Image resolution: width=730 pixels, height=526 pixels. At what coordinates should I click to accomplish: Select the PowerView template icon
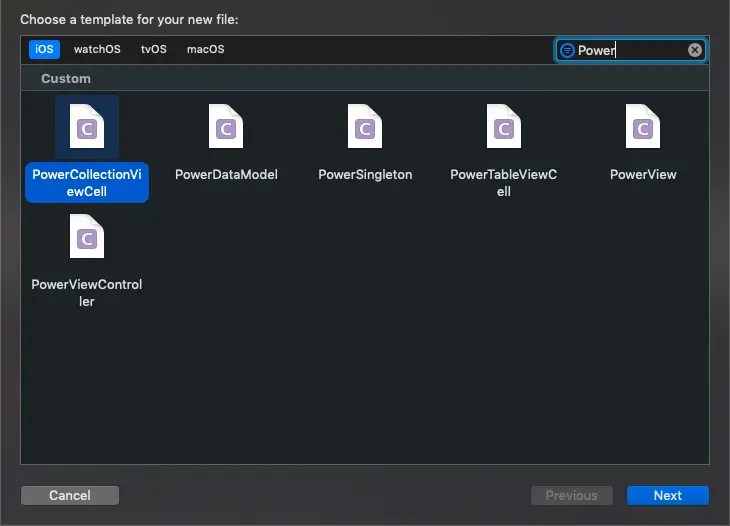[x=643, y=126]
